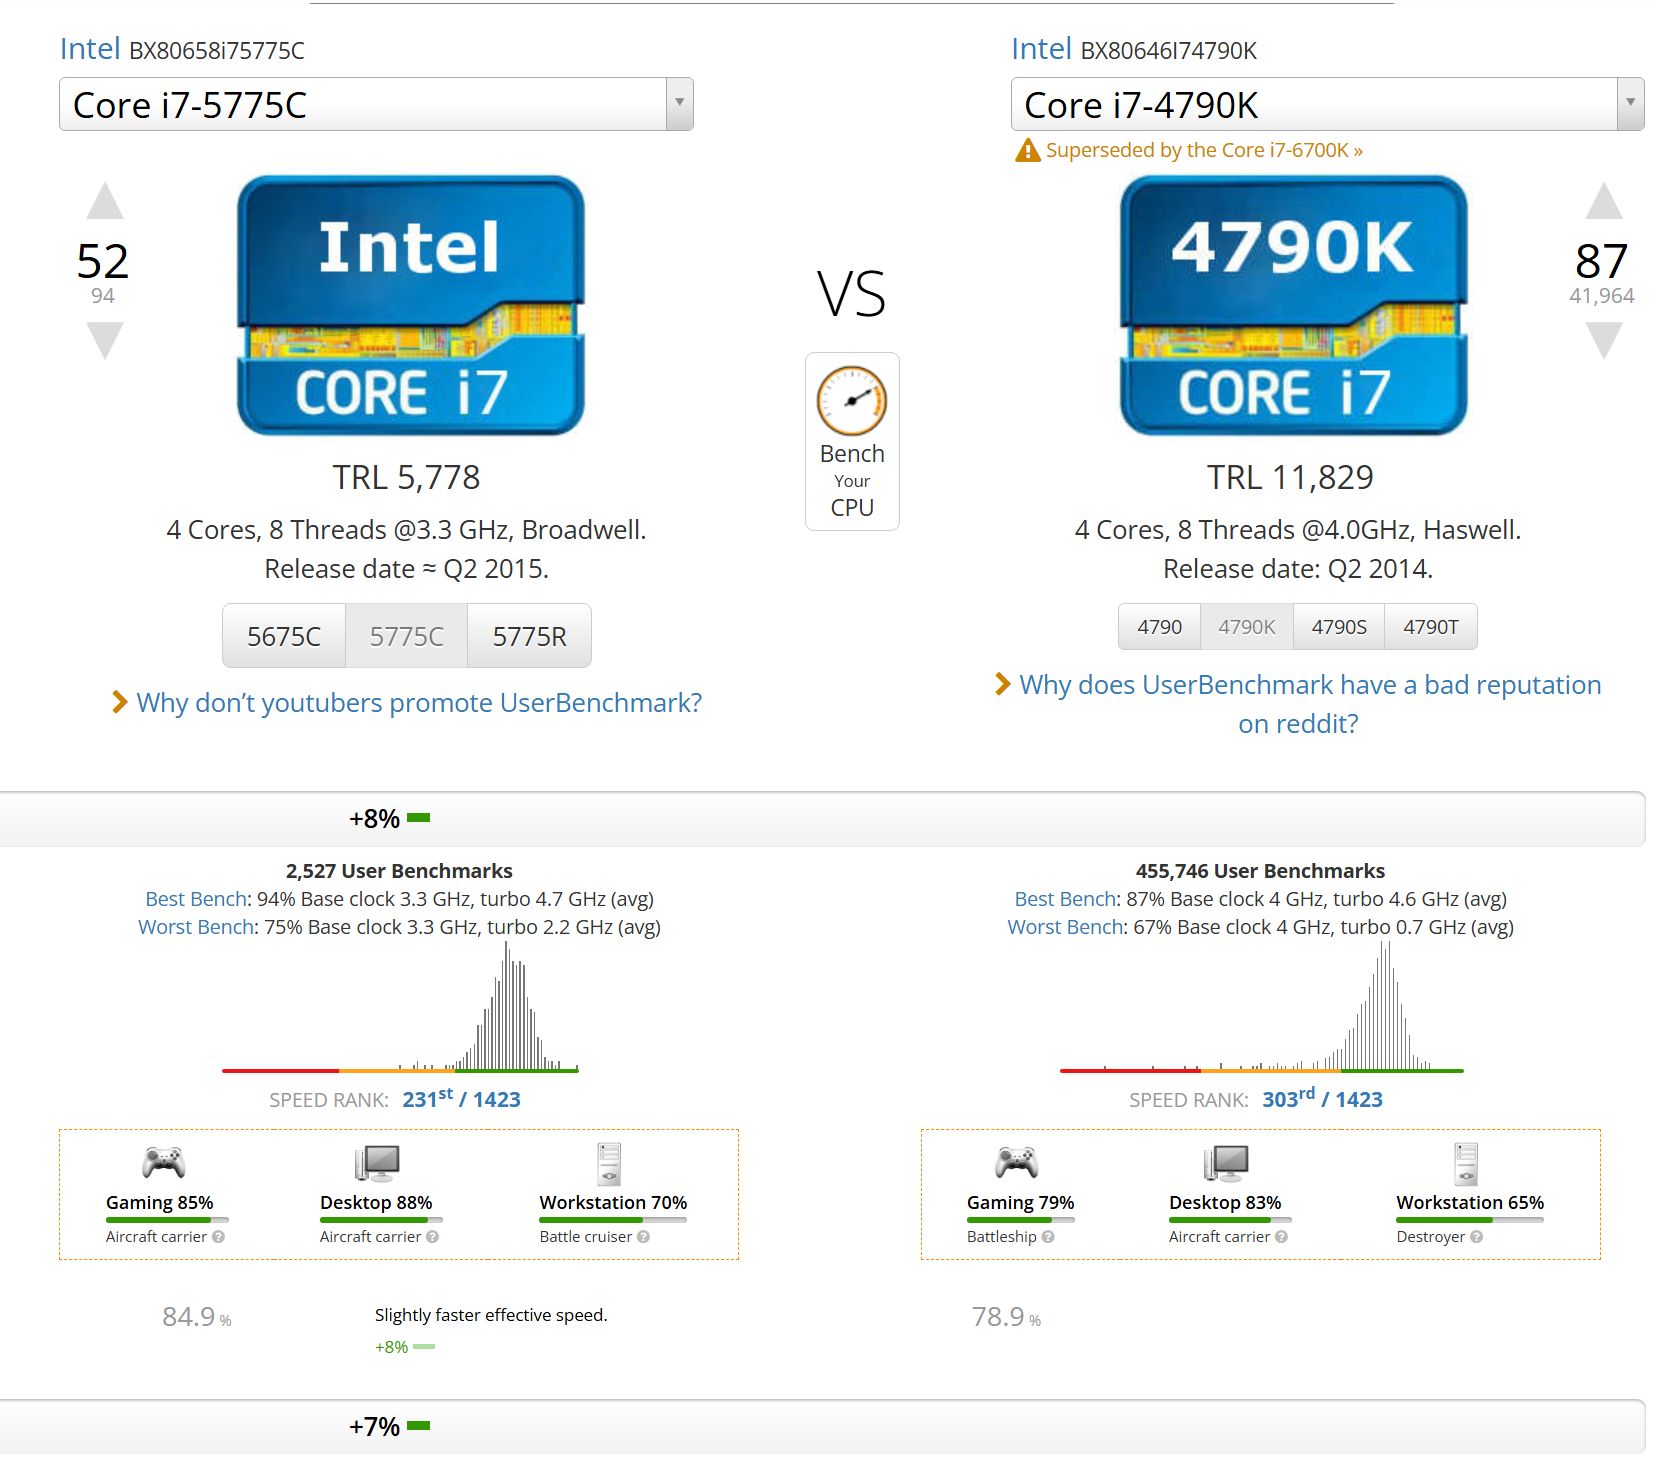
Task: Open the i7-5775C Best Bench link
Action: (196, 899)
